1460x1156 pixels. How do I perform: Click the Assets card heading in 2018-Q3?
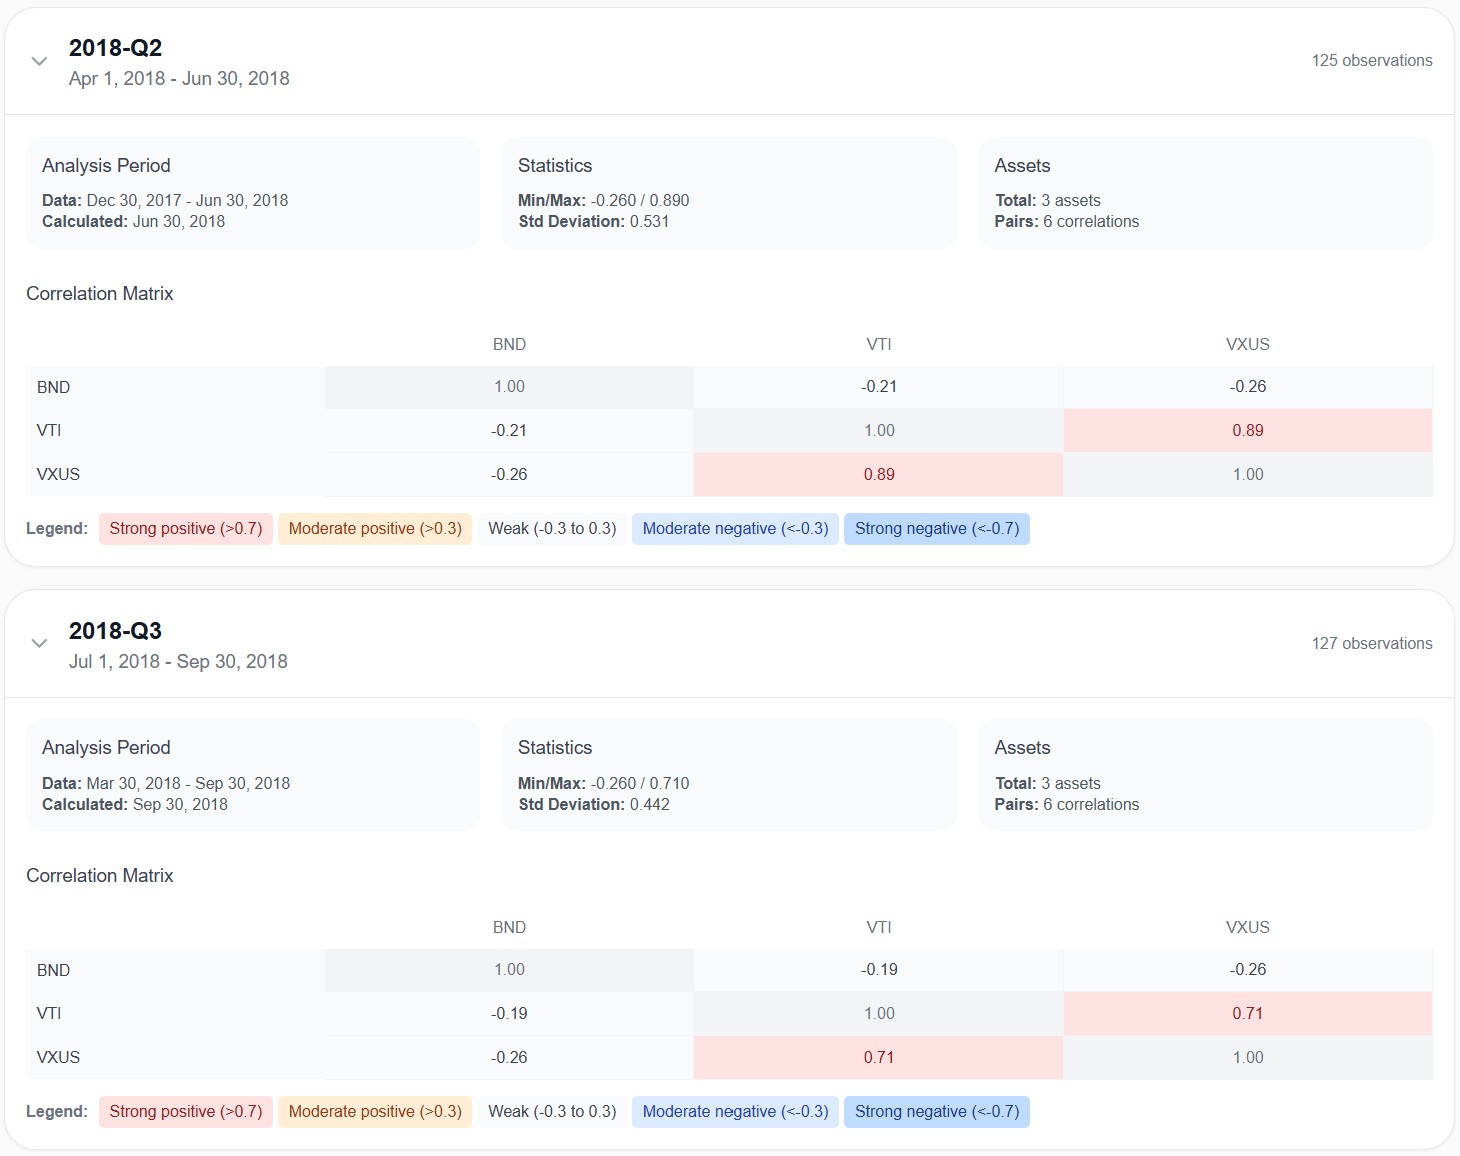[x=1022, y=748]
